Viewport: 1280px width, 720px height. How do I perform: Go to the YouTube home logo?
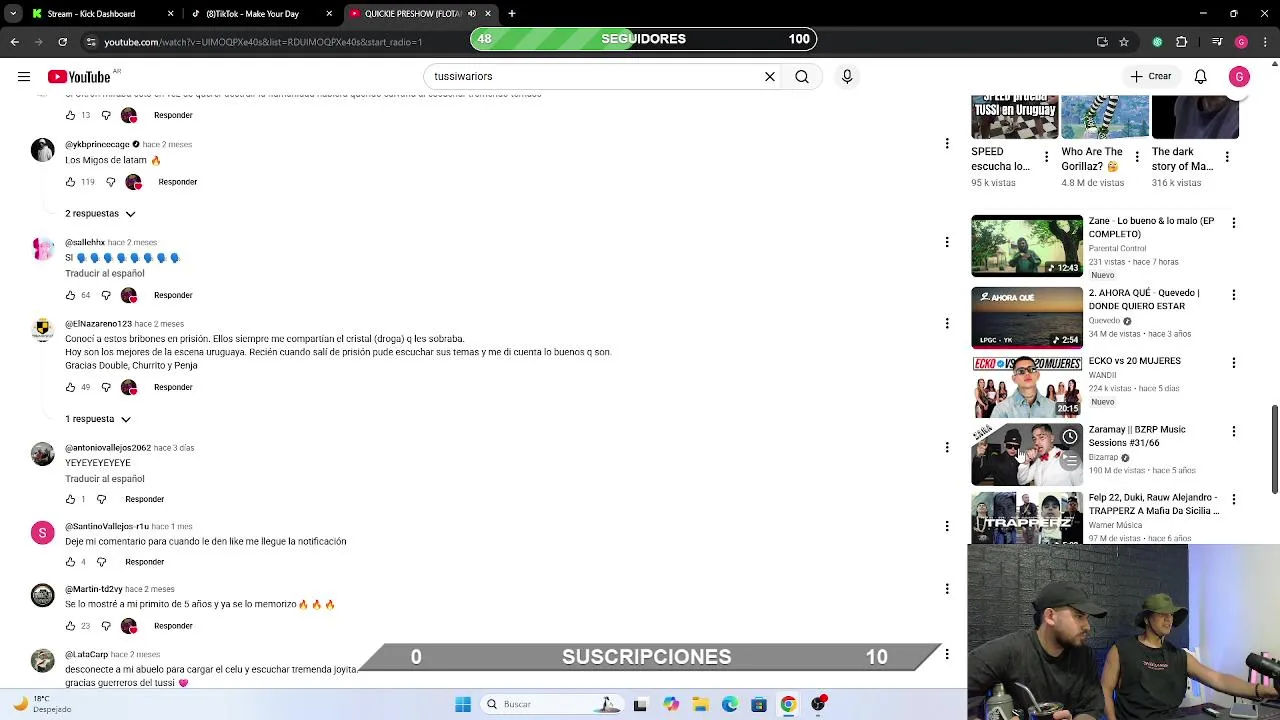[x=79, y=77]
